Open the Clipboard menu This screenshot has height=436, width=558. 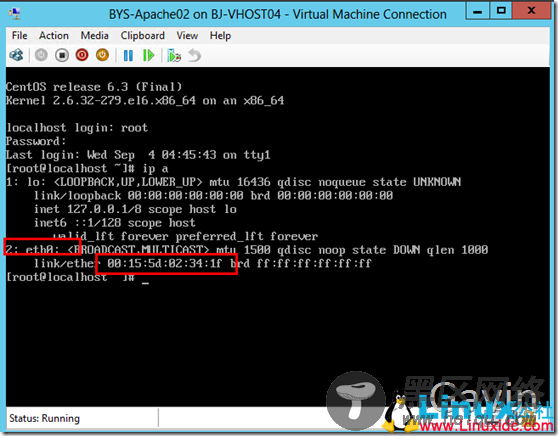pyautogui.click(x=142, y=36)
